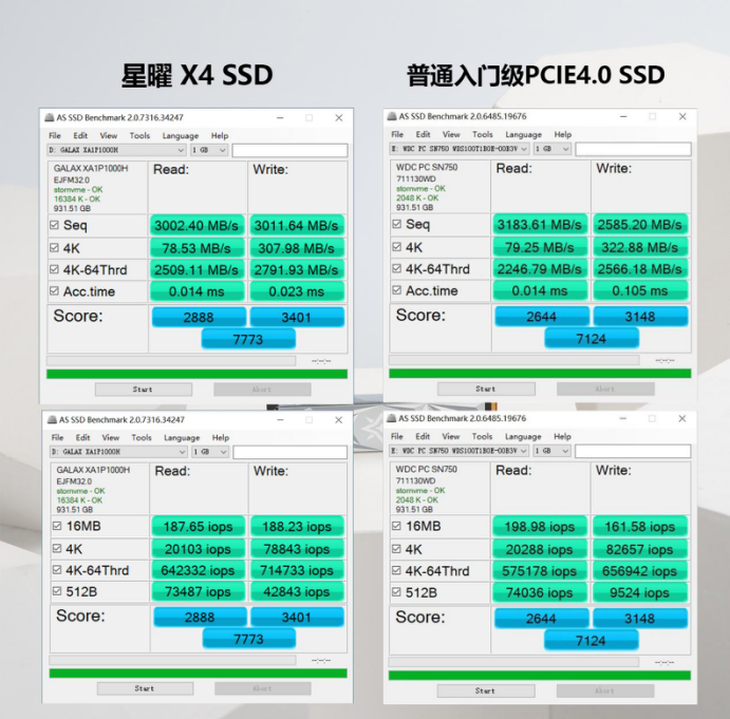This screenshot has width=730, height=719.
Task: Expand drive selector in WDC iops window
Action: click(459, 451)
